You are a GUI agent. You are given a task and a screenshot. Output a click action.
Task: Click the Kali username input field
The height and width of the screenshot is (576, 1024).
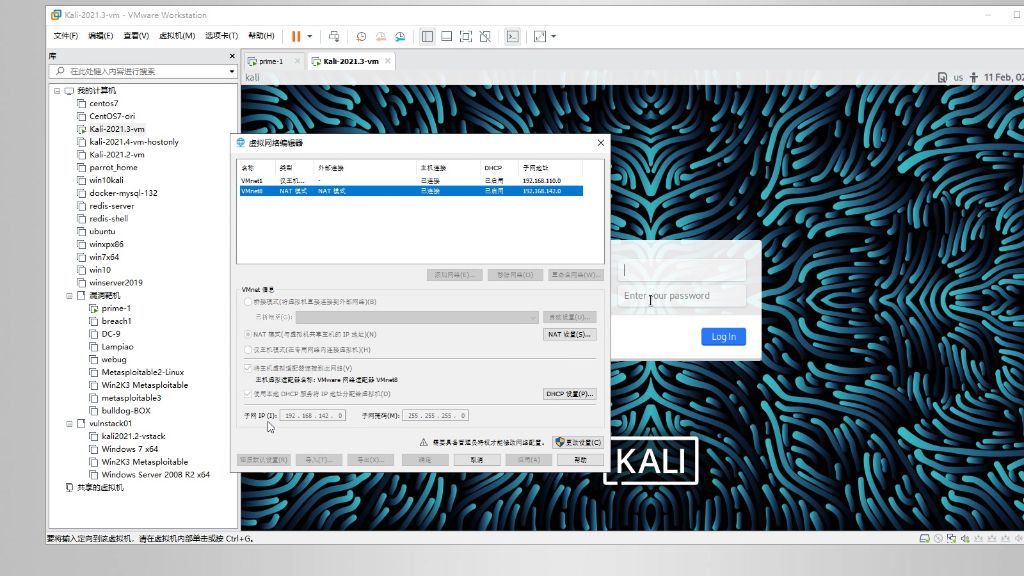point(682,270)
